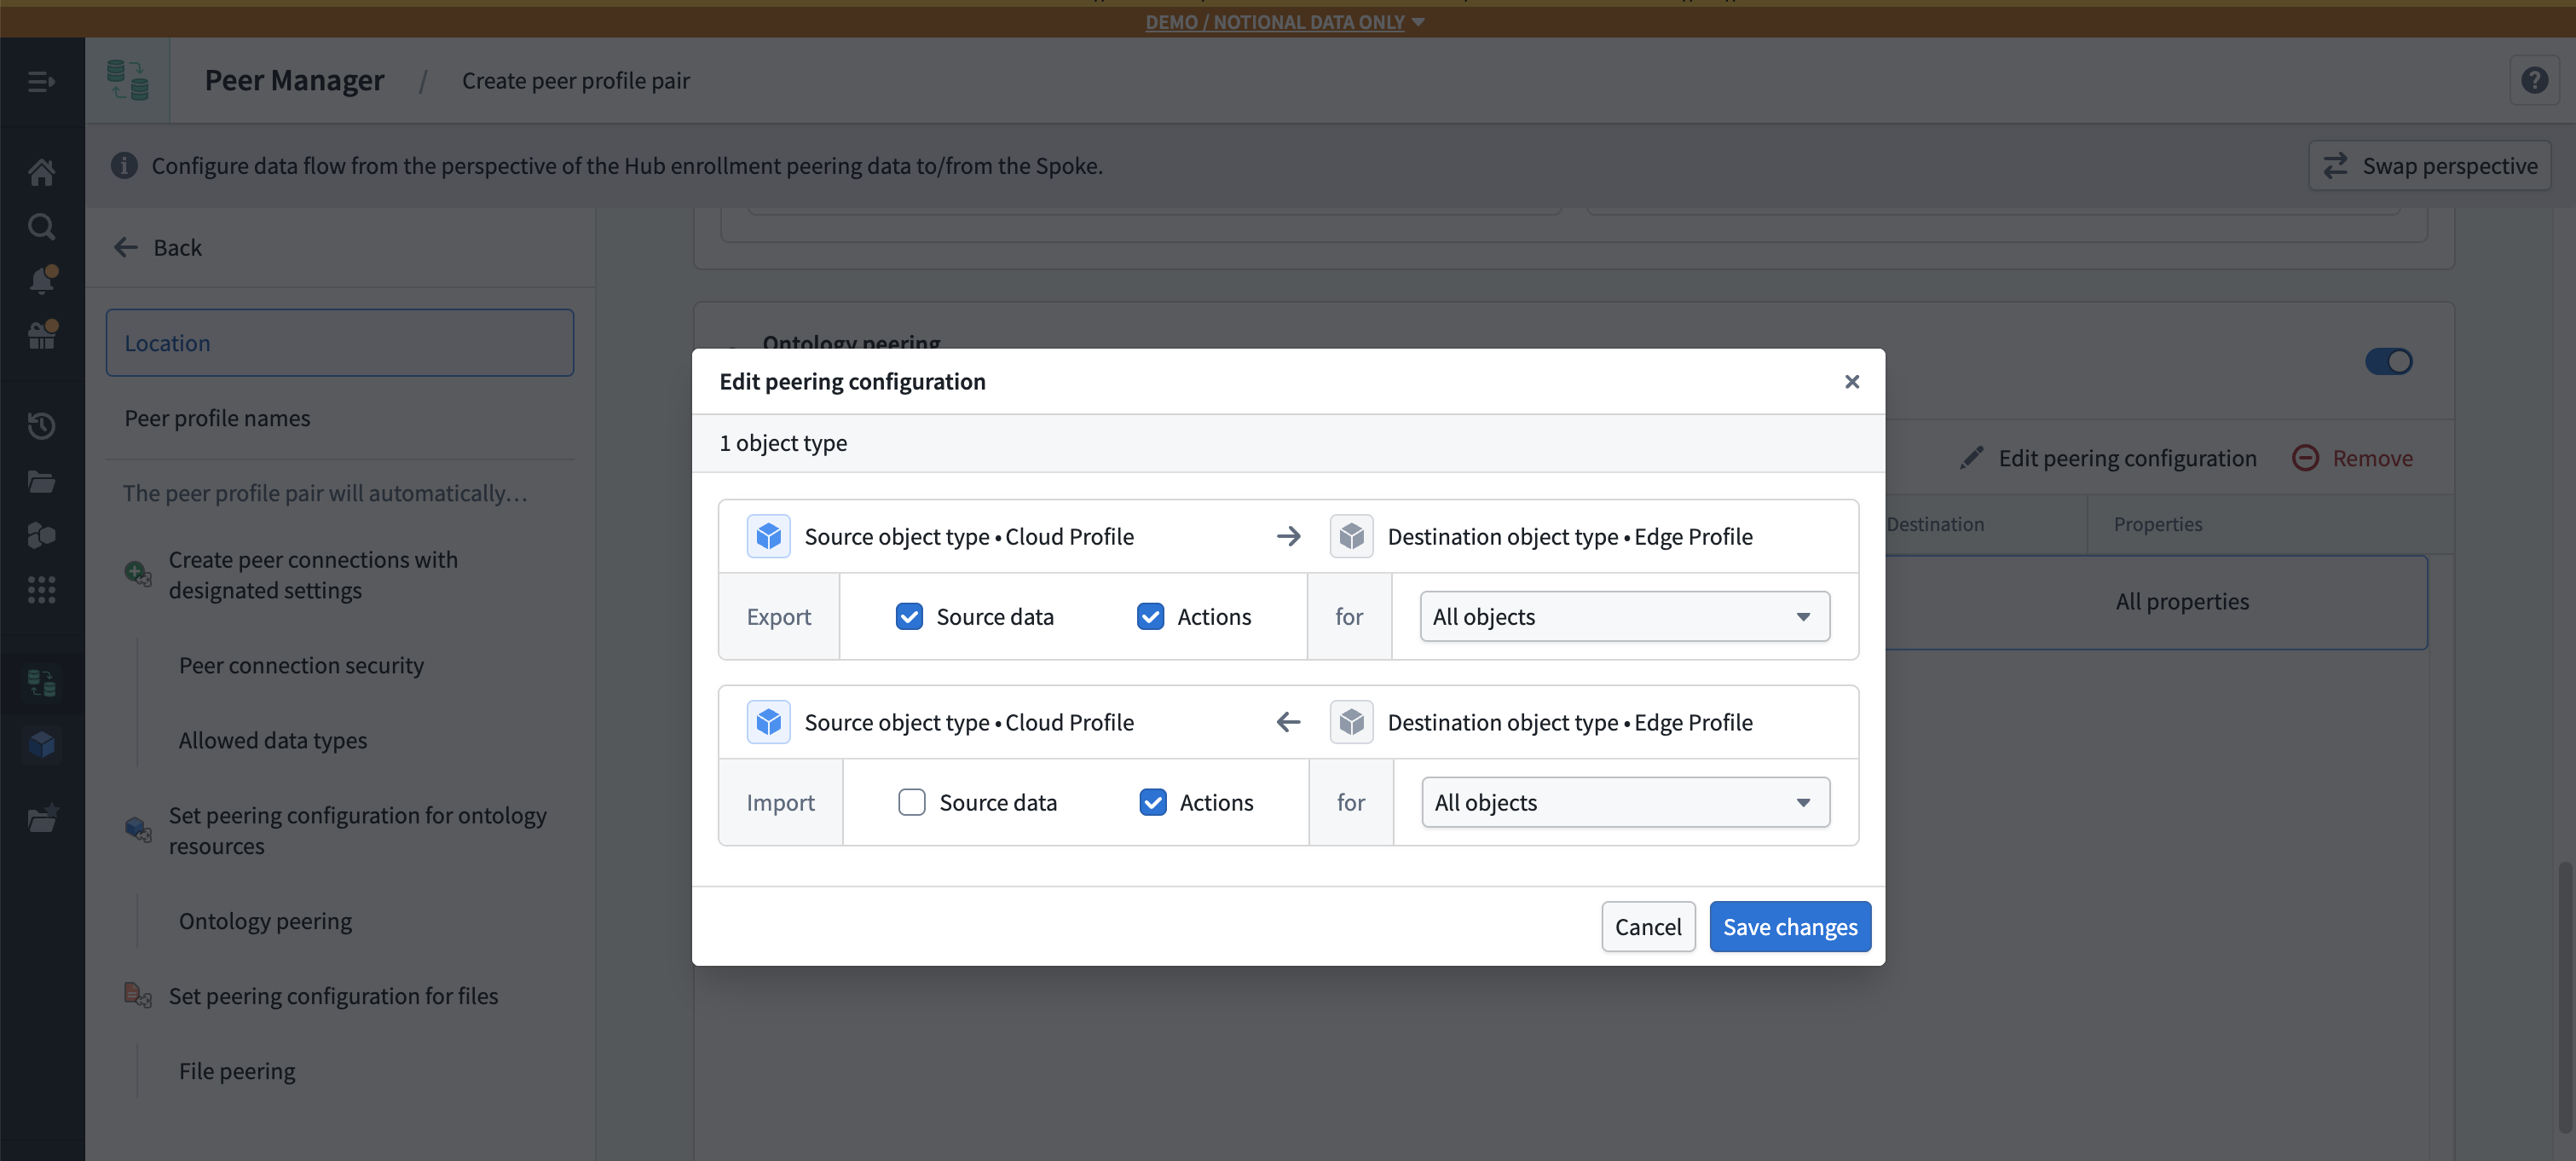
Task: Click the All properties cell
Action: click(2182, 601)
